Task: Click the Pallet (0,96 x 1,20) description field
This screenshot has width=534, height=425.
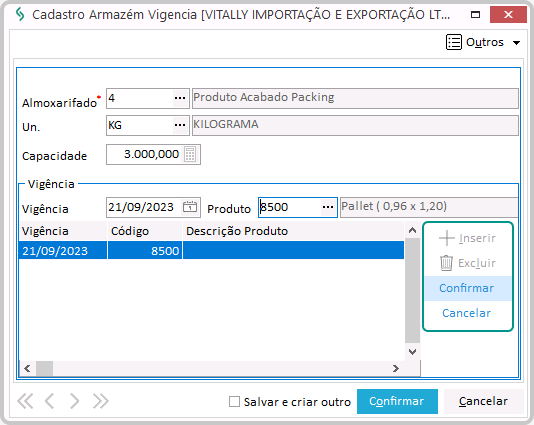Action: (x=429, y=207)
